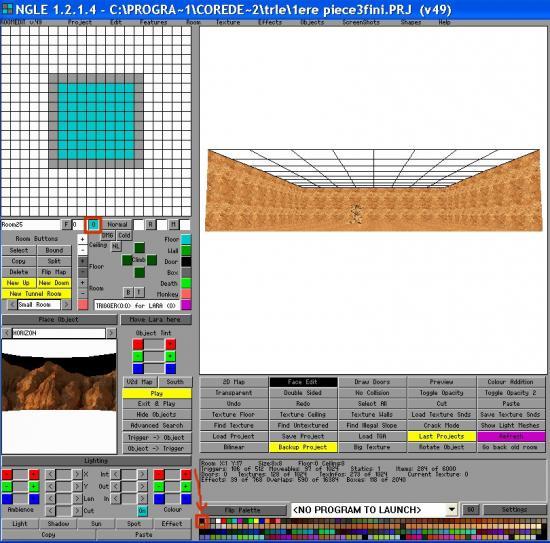Viewport: 550px width, 543px height.
Task: Step to next room size after Small Room
Action: point(66,304)
